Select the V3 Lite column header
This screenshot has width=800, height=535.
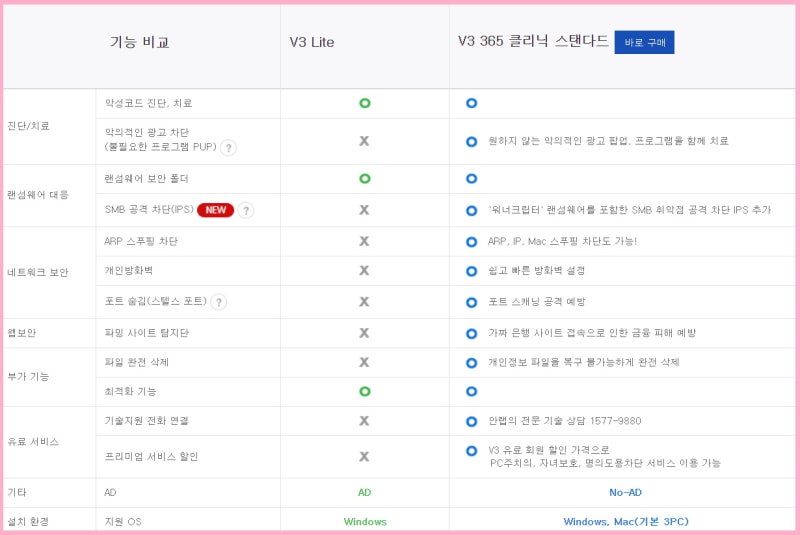(312, 42)
